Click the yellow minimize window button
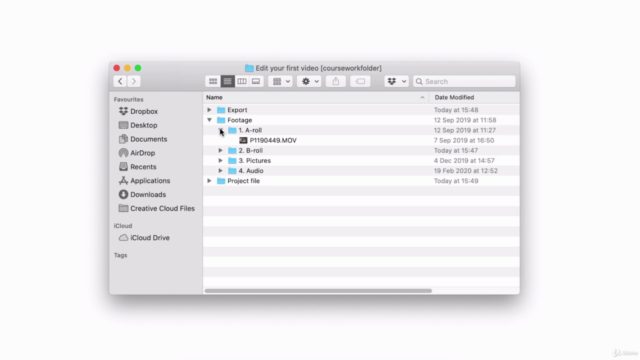Screen dimensions: 640x360 pyautogui.click(x=127, y=68)
